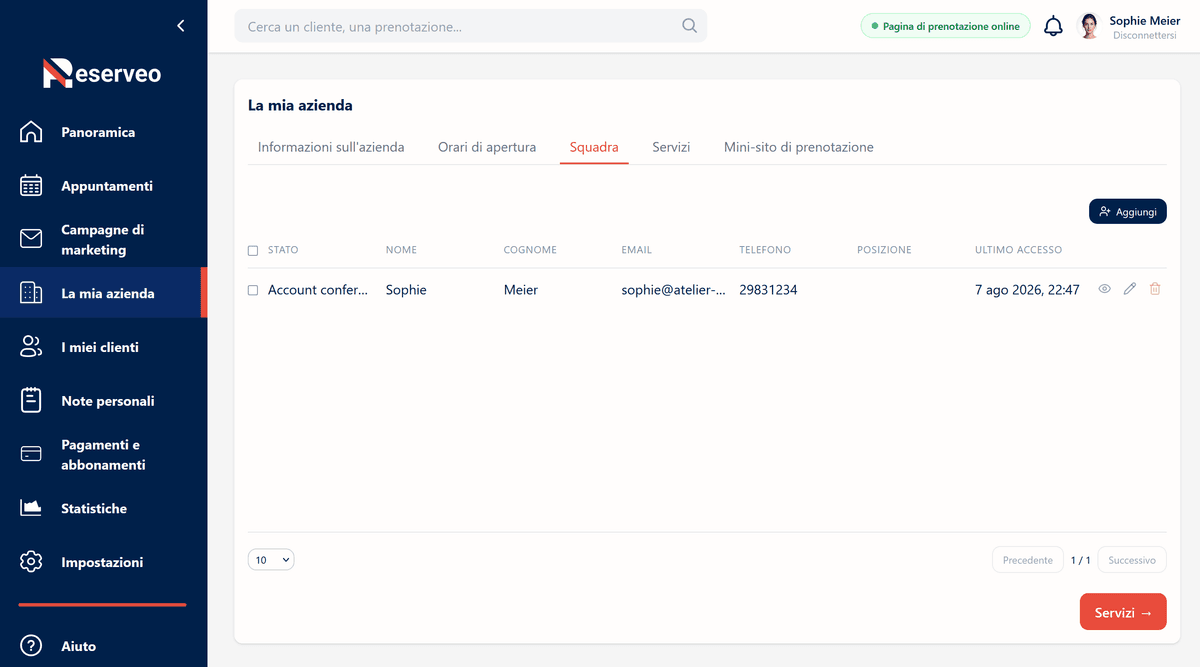
Task: Click the red Servizi → button
Action: click(1123, 612)
